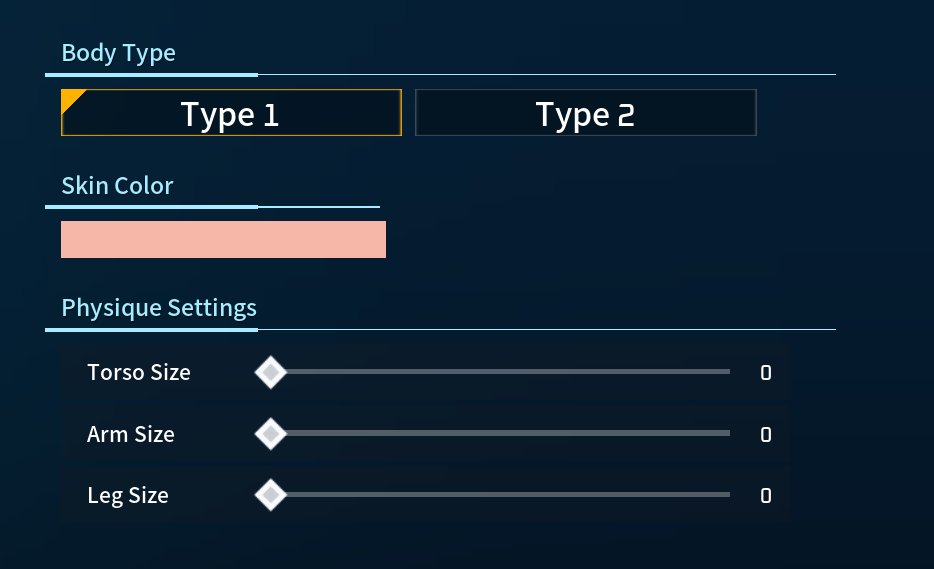Select the Leg Size value number

pos(766,495)
